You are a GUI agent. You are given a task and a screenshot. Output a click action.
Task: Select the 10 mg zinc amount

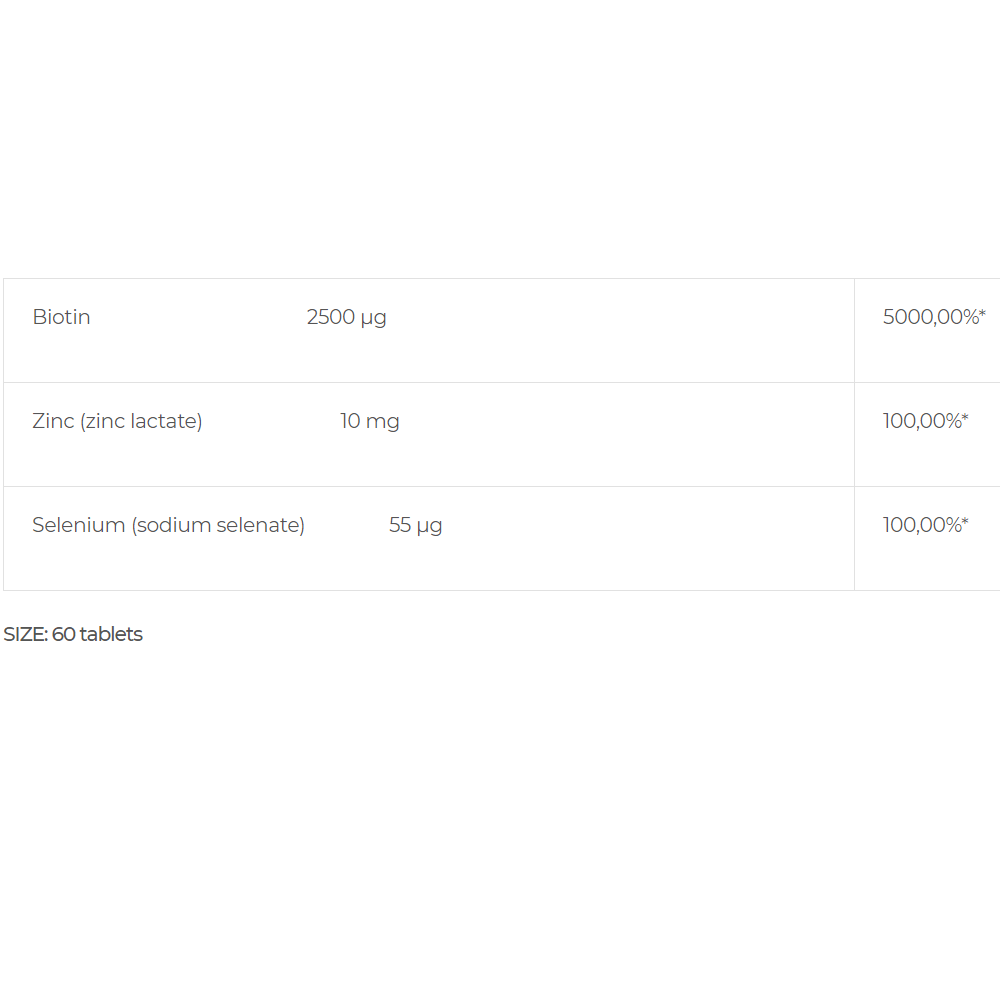point(370,422)
